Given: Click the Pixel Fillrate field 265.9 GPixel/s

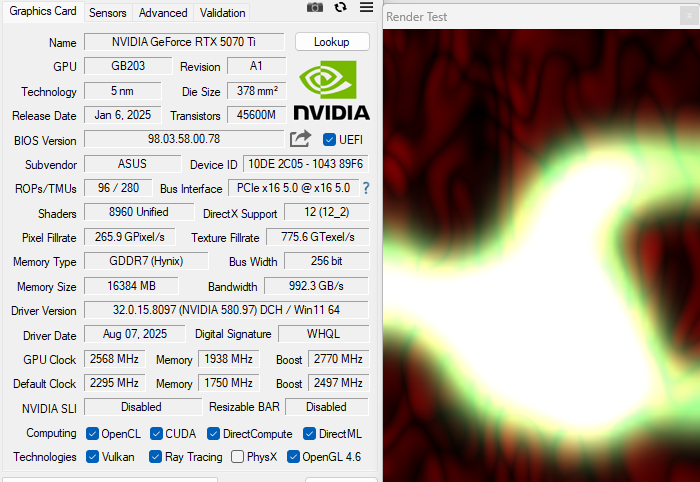Looking at the screenshot, I should [129, 237].
